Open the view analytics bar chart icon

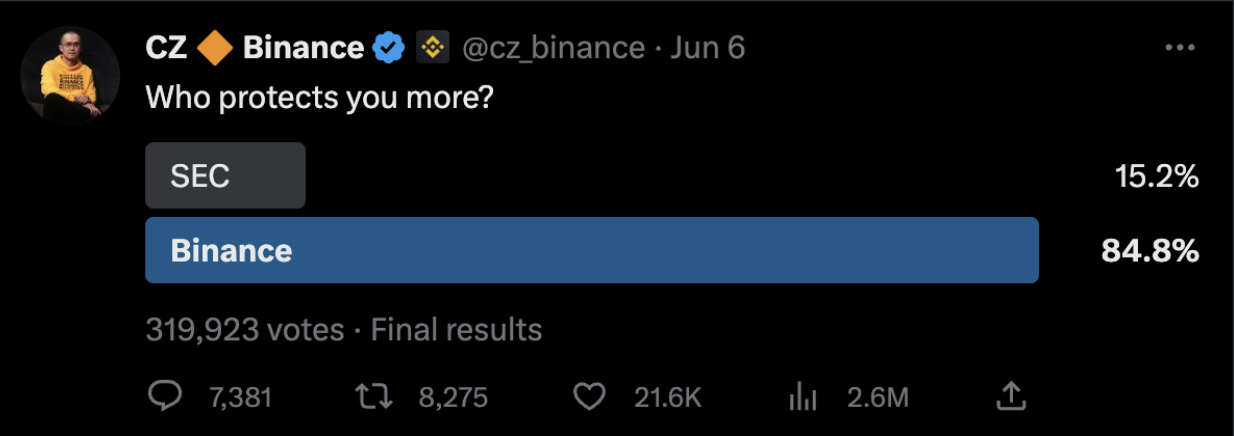click(x=803, y=397)
